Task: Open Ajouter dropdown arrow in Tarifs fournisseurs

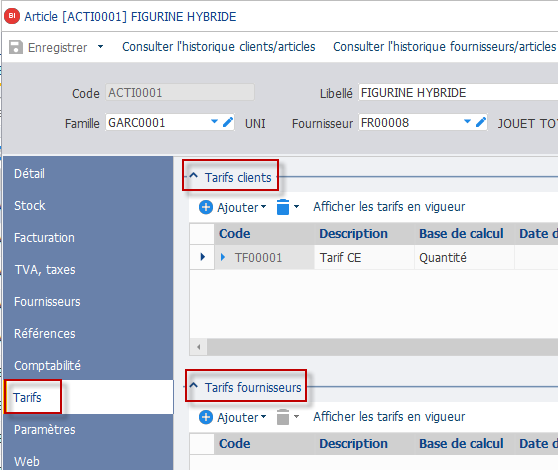Action: pos(263,417)
